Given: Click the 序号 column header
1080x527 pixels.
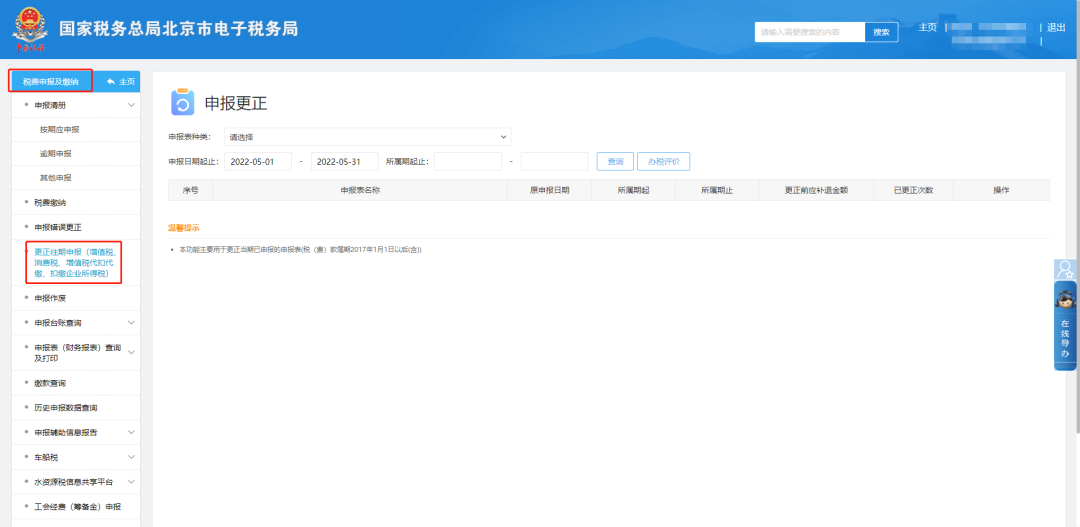Looking at the screenshot, I should [190, 190].
